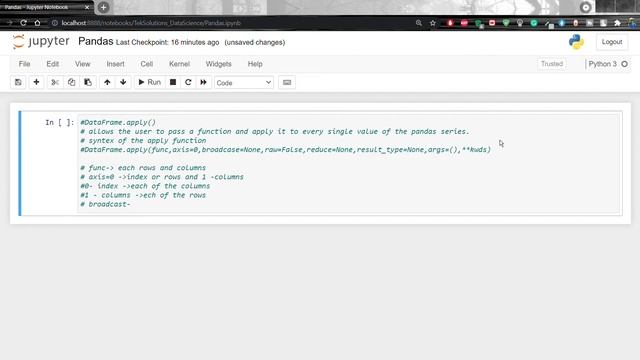
Task: Click the kernel idle status circle
Action: point(624,64)
